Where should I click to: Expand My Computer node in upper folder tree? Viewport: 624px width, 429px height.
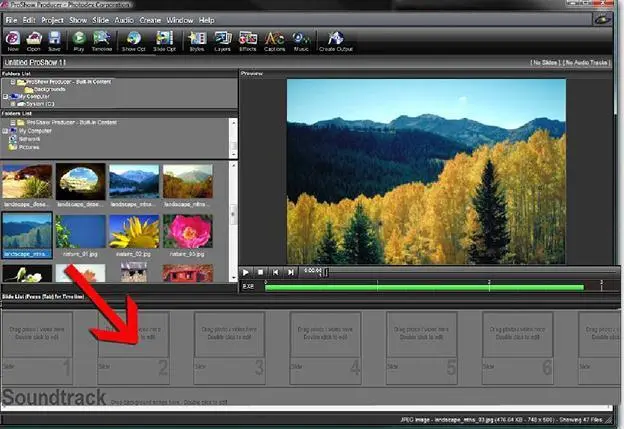coord(5,96)
